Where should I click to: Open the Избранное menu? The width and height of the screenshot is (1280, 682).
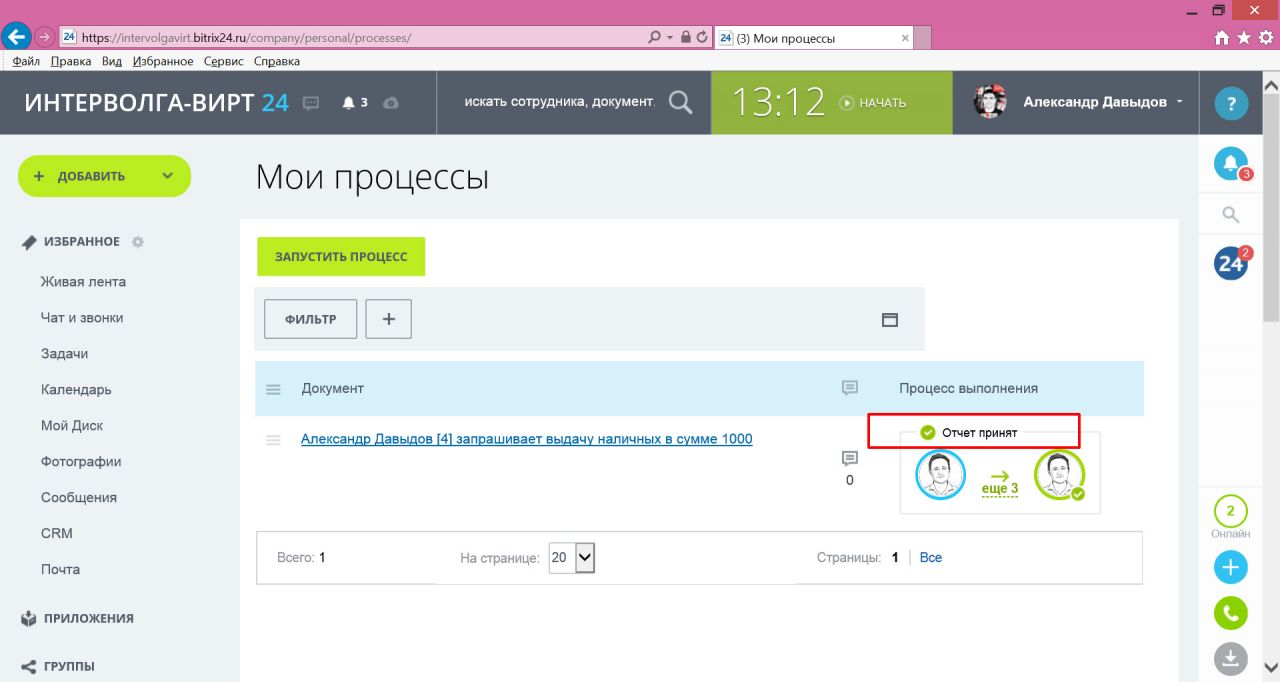point(163,61)
